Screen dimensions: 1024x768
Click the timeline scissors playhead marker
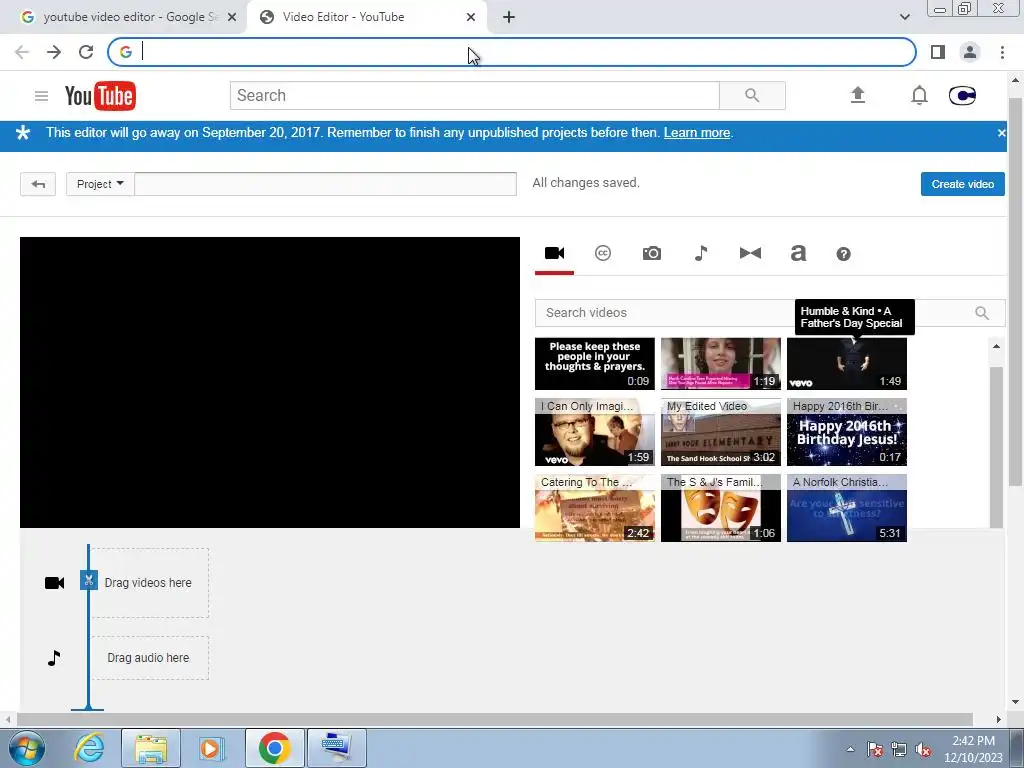click(x=89, y=580)
